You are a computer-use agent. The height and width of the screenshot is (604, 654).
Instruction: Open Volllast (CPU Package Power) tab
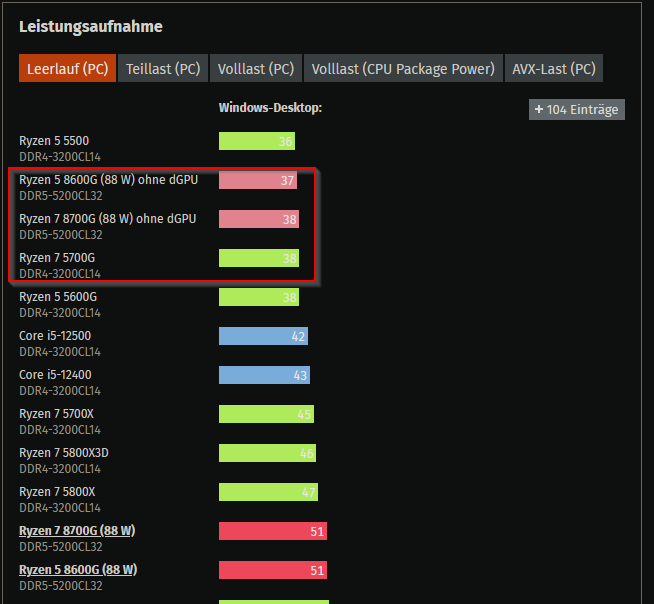tap(403, 68)
